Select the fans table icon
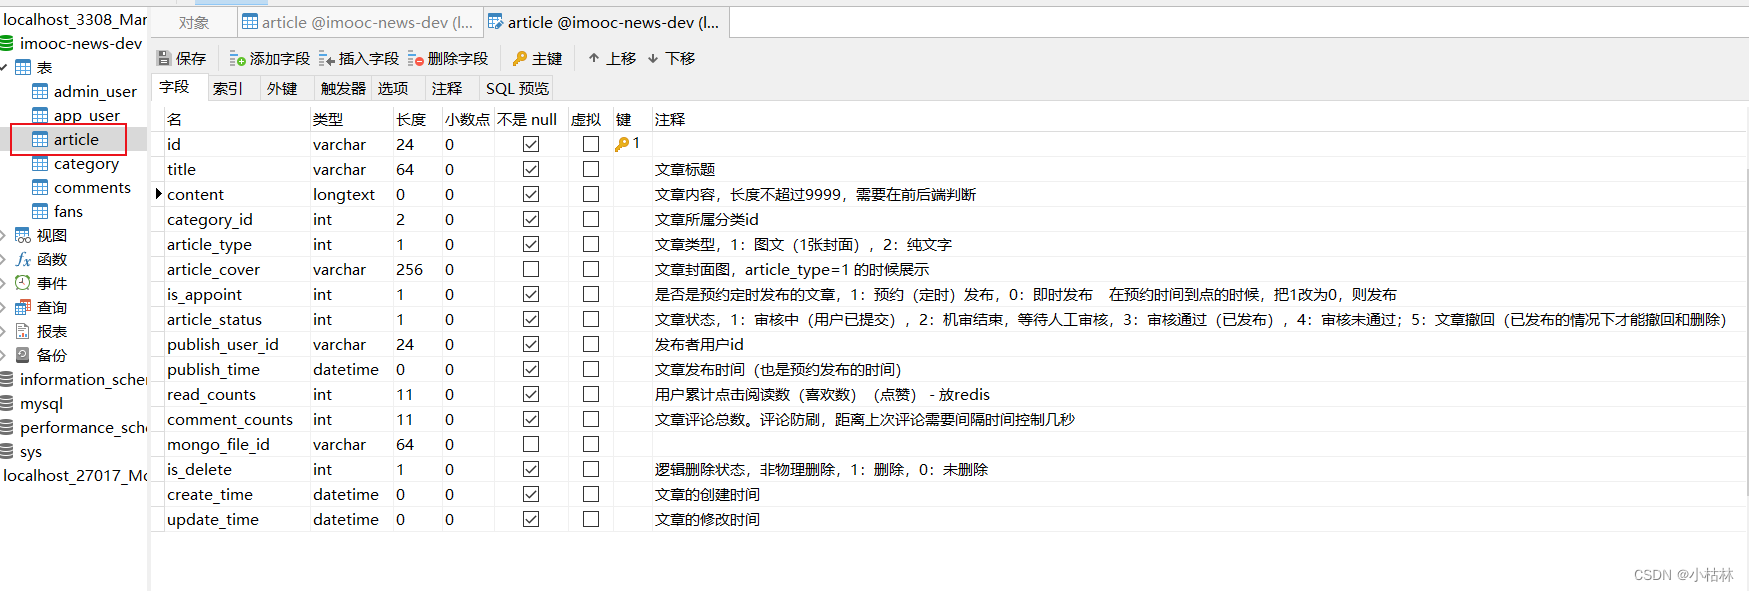 coord(40,211)
